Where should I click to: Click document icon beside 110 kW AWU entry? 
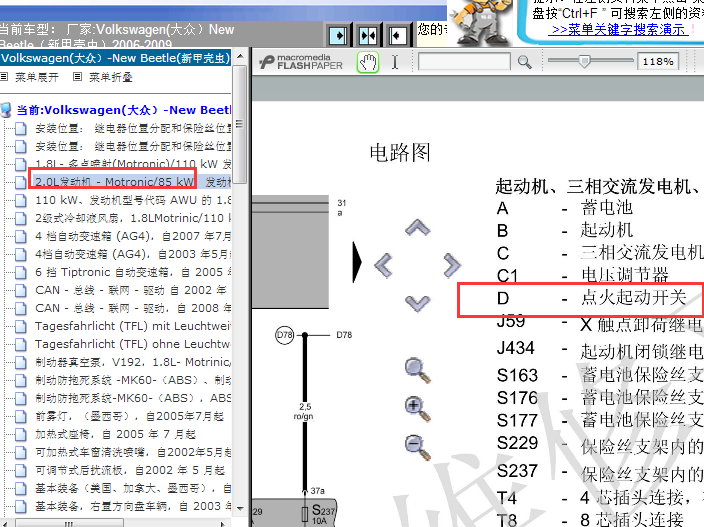20,200
